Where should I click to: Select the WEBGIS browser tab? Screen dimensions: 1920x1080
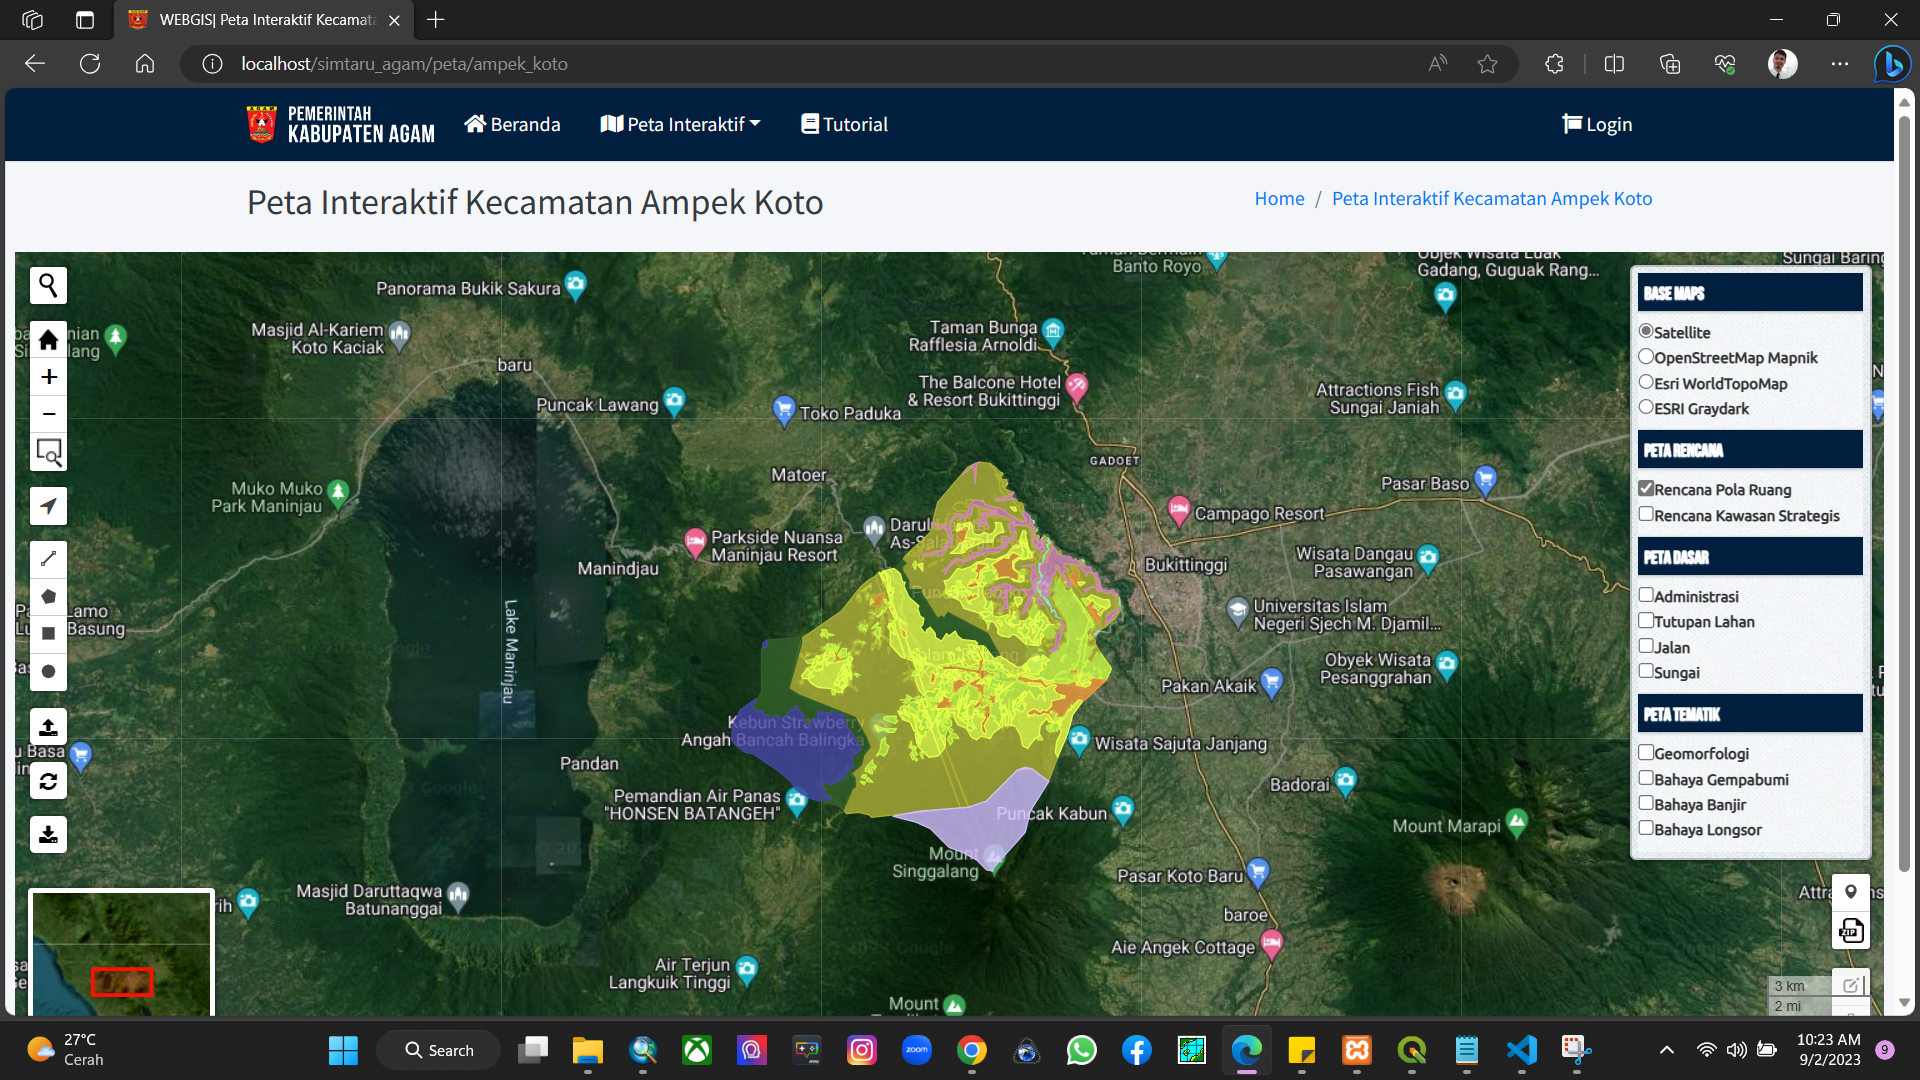(x=265, y=20)
